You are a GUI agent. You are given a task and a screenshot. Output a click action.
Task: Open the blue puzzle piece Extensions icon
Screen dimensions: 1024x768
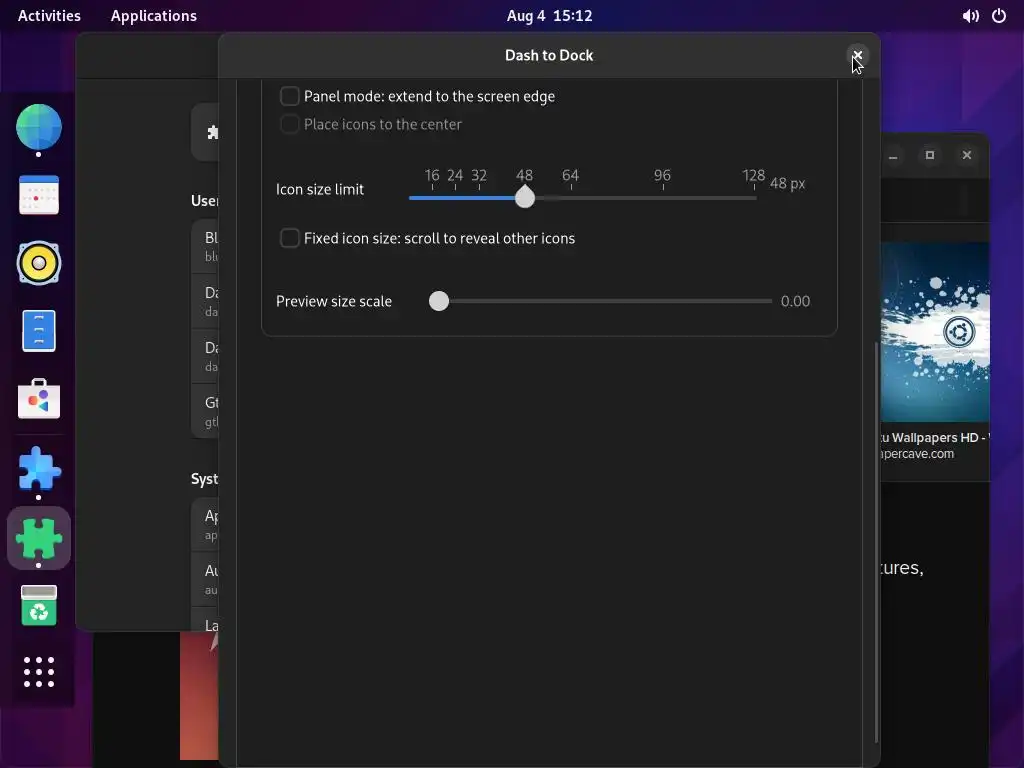39,468
